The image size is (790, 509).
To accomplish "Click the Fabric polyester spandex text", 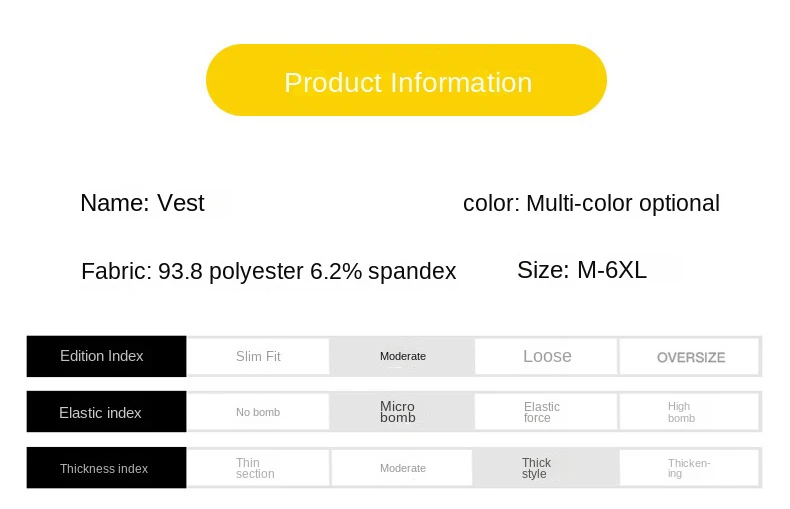I will pos(268,271).
